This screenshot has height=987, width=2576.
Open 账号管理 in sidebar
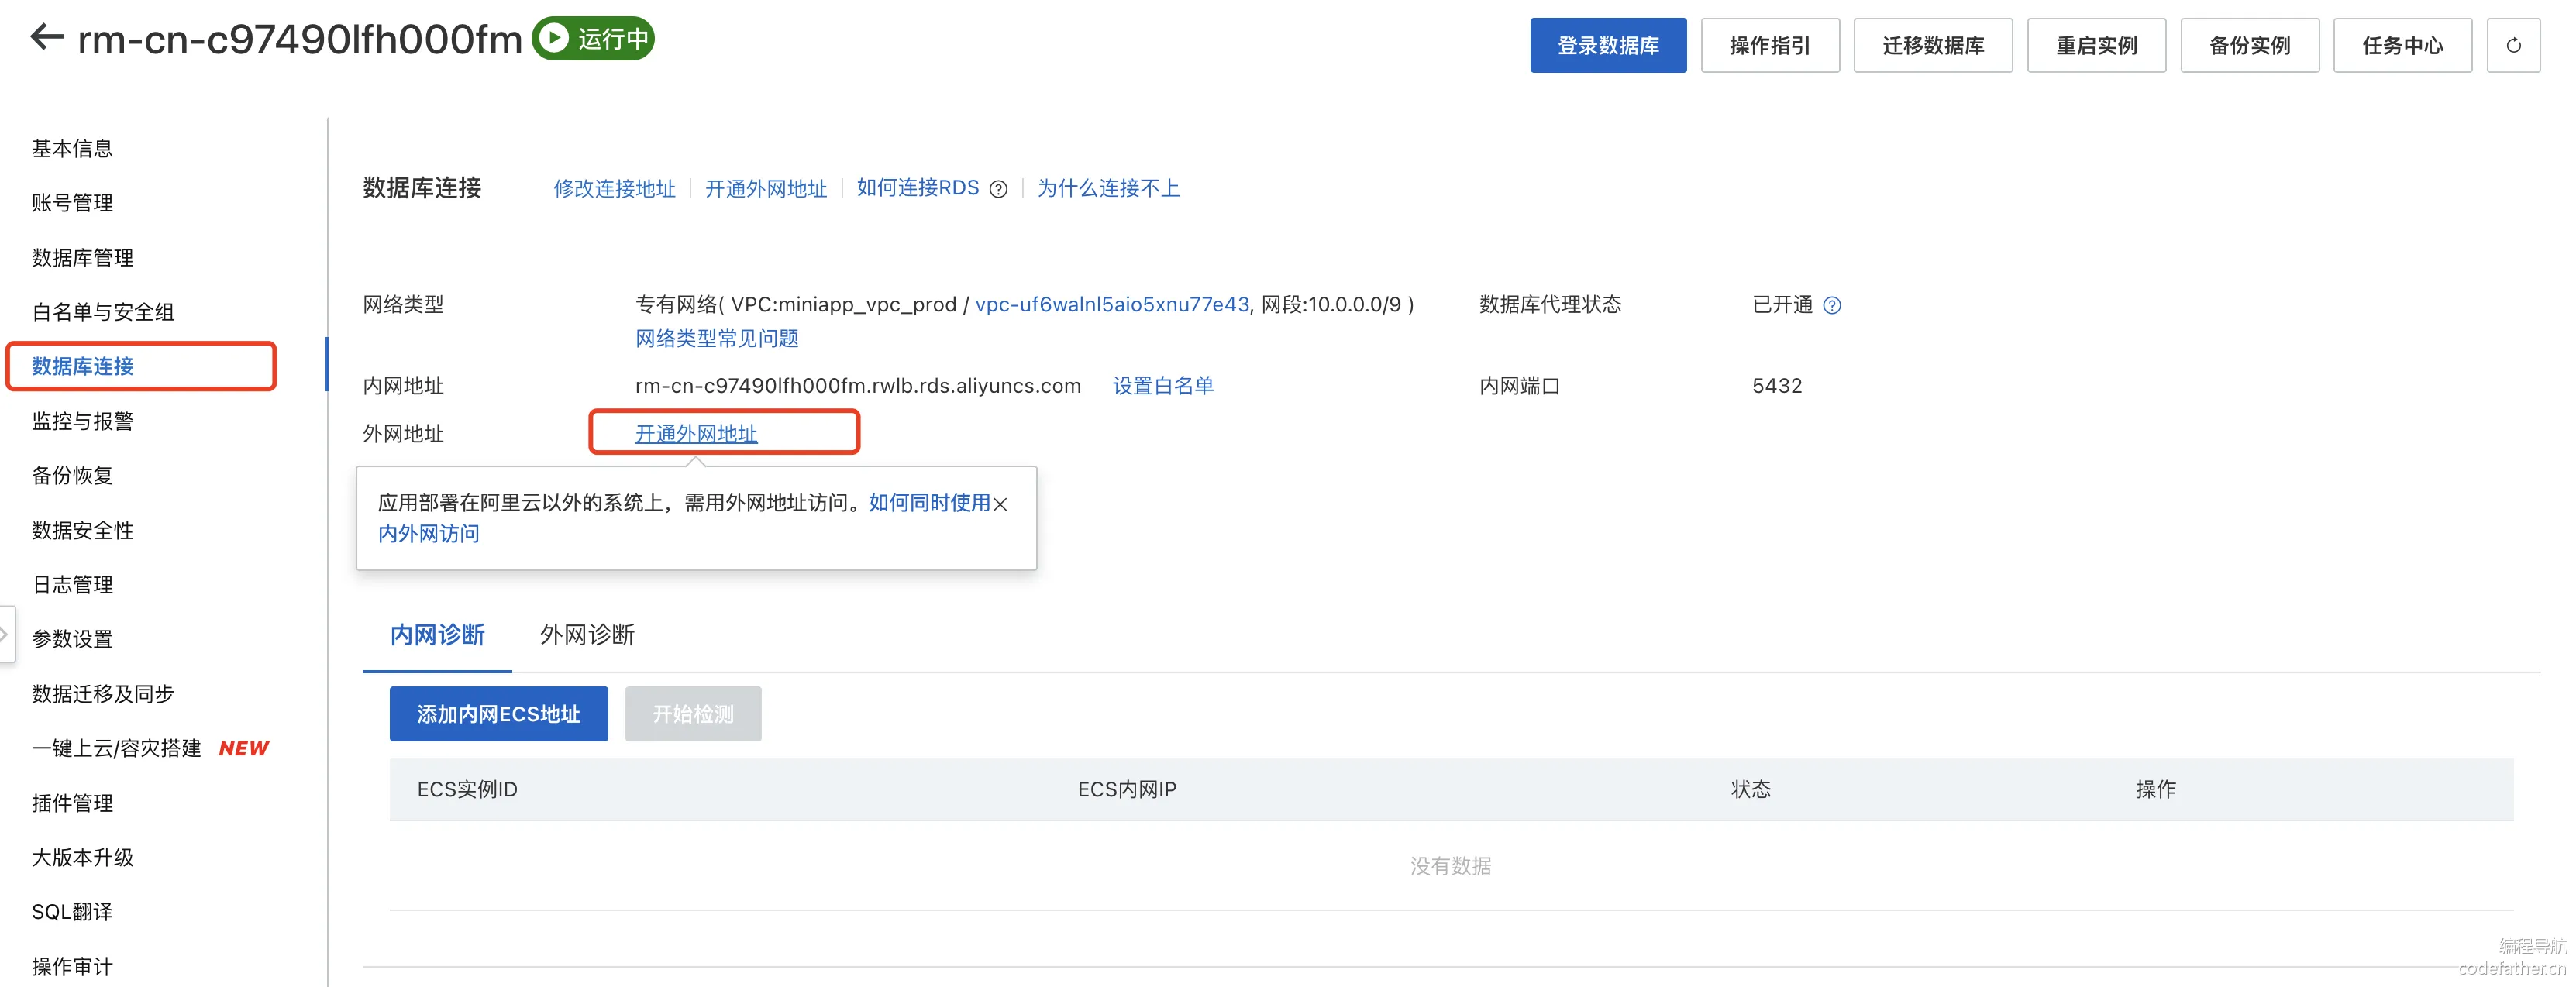pyautogui.click(x=72, y=203)
